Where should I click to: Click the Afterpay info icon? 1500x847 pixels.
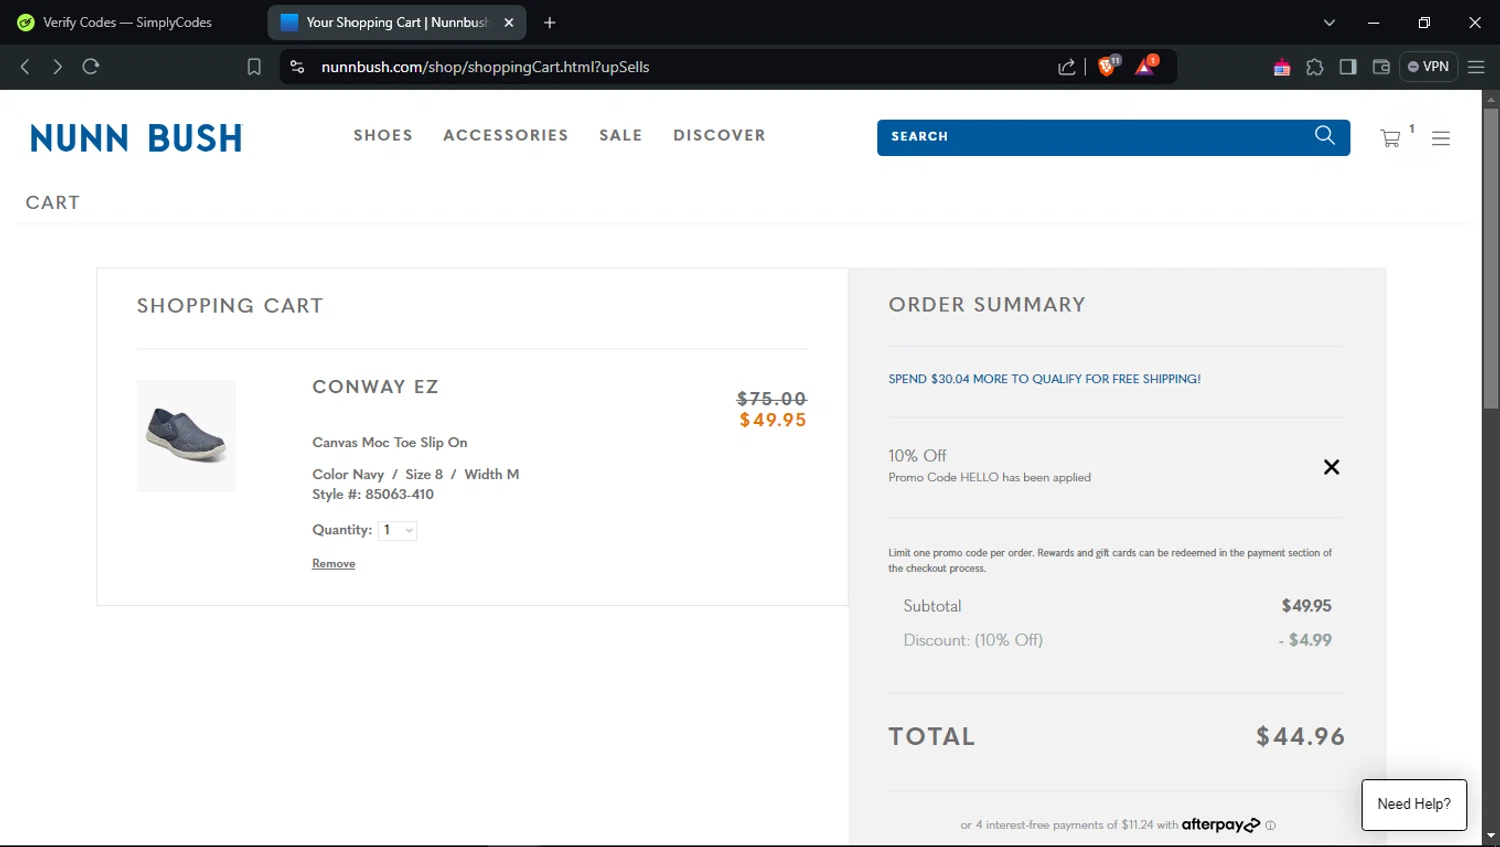pyautogui.click(x=1270, y=825)
